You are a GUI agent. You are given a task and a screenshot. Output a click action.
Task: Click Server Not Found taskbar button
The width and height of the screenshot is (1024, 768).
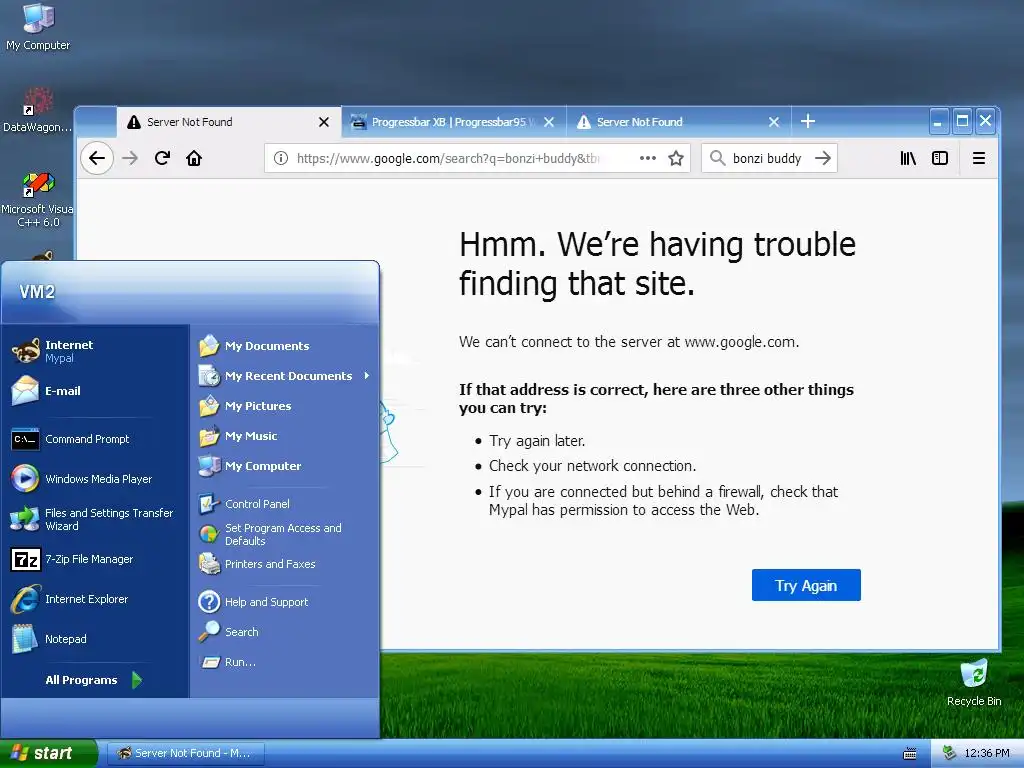(x=185, y=753)
